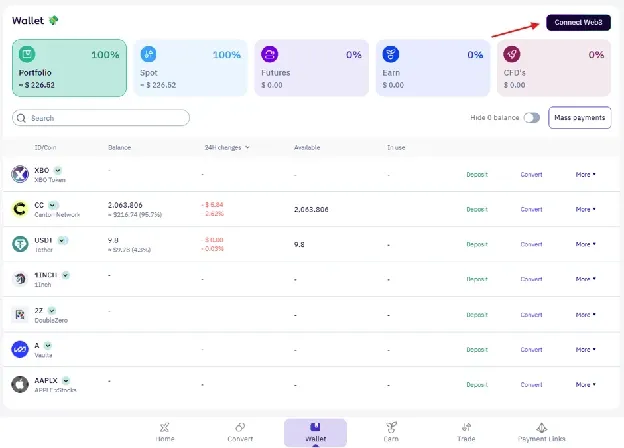Click the Connect Web3 button
Viewport: 624px width, 448px height.
tap(578, 22)
